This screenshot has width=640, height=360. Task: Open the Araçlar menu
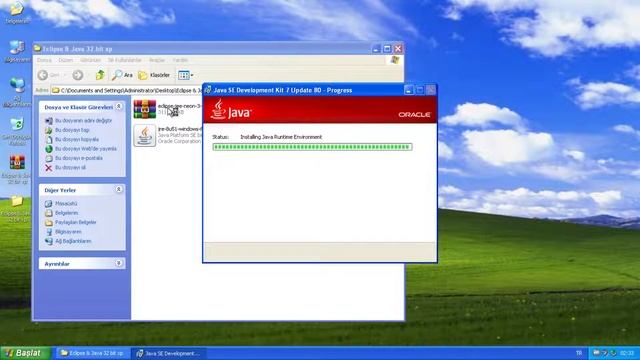pos(157,60)
